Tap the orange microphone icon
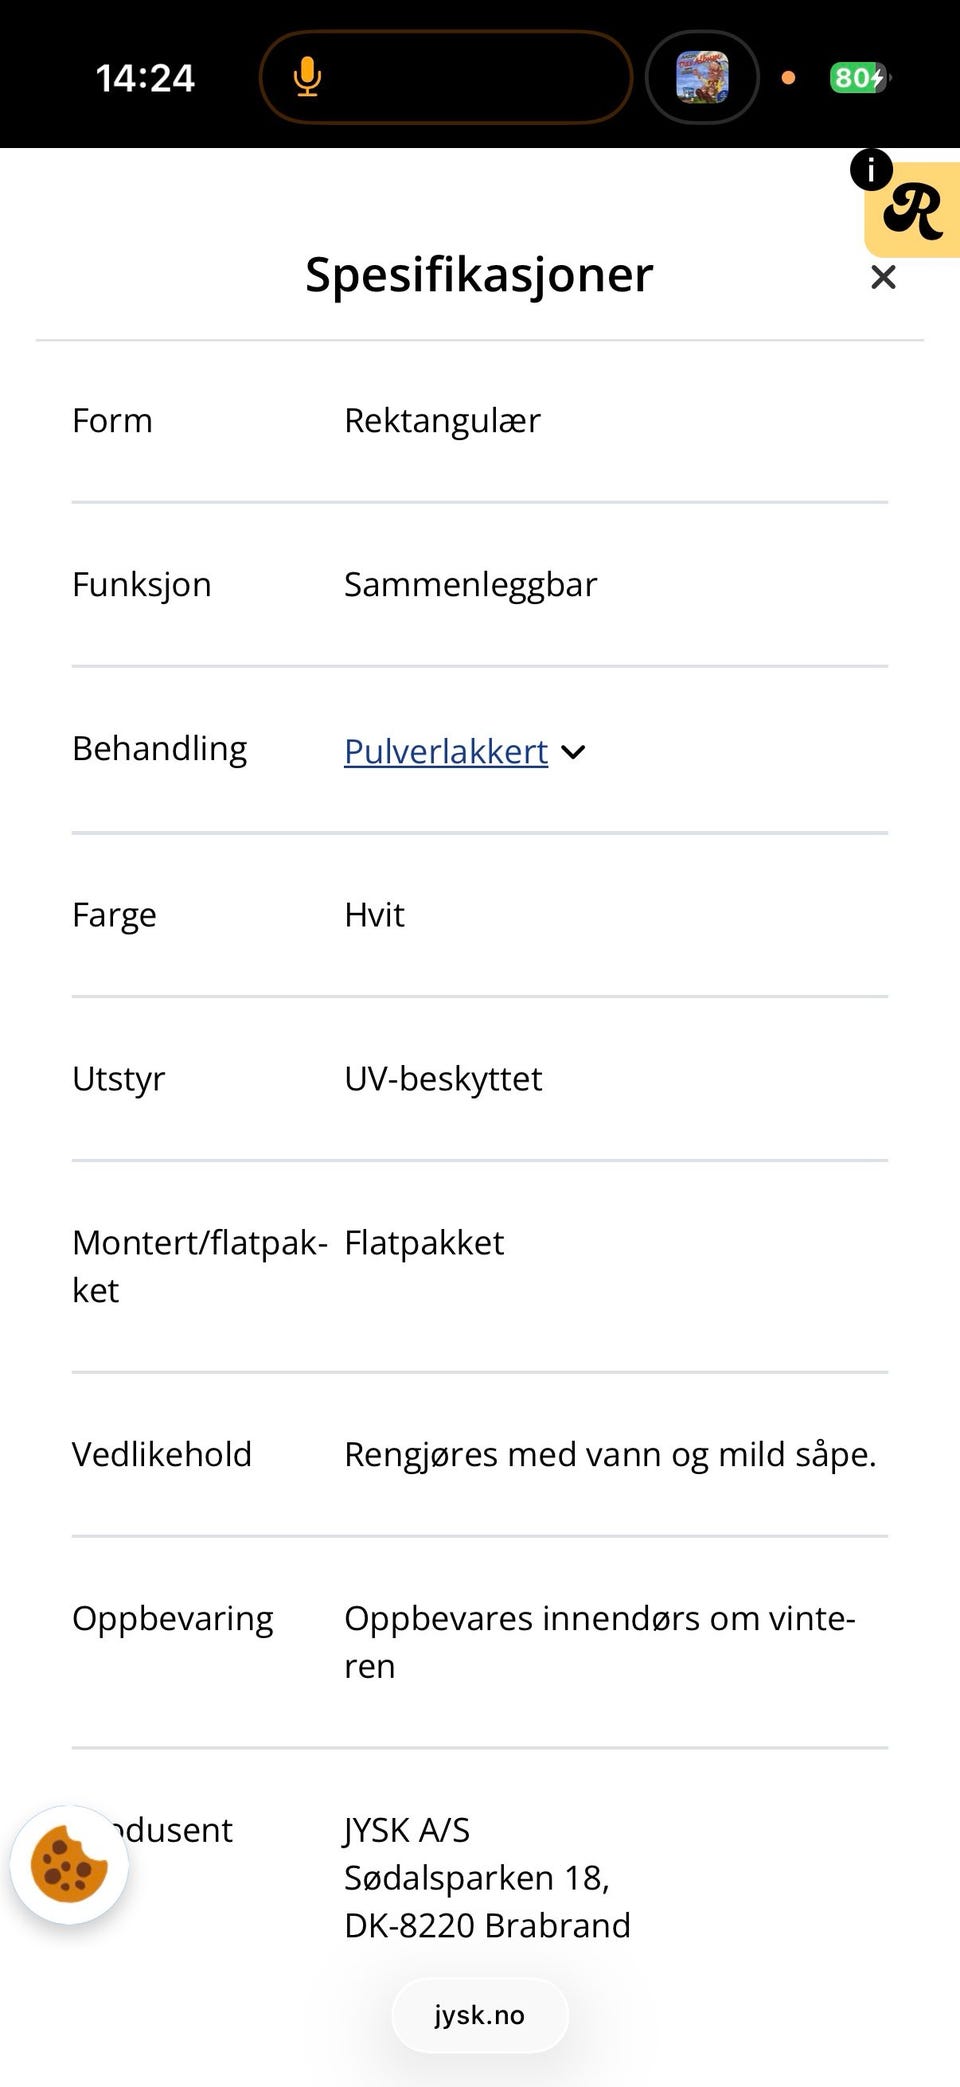This screenshot has height=2087, width=960. 307,77
